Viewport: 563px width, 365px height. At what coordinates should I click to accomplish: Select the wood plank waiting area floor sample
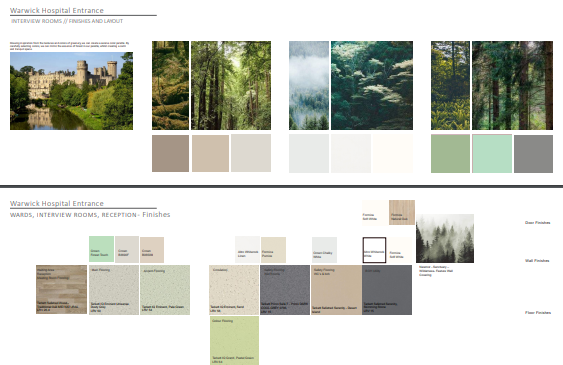[x=61, y=290]
